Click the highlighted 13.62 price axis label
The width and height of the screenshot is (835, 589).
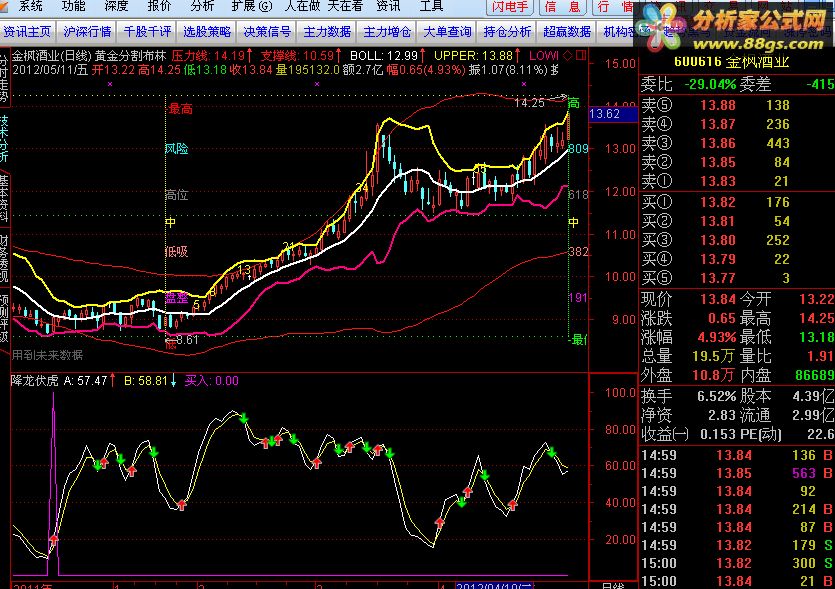tap(613, 114)
